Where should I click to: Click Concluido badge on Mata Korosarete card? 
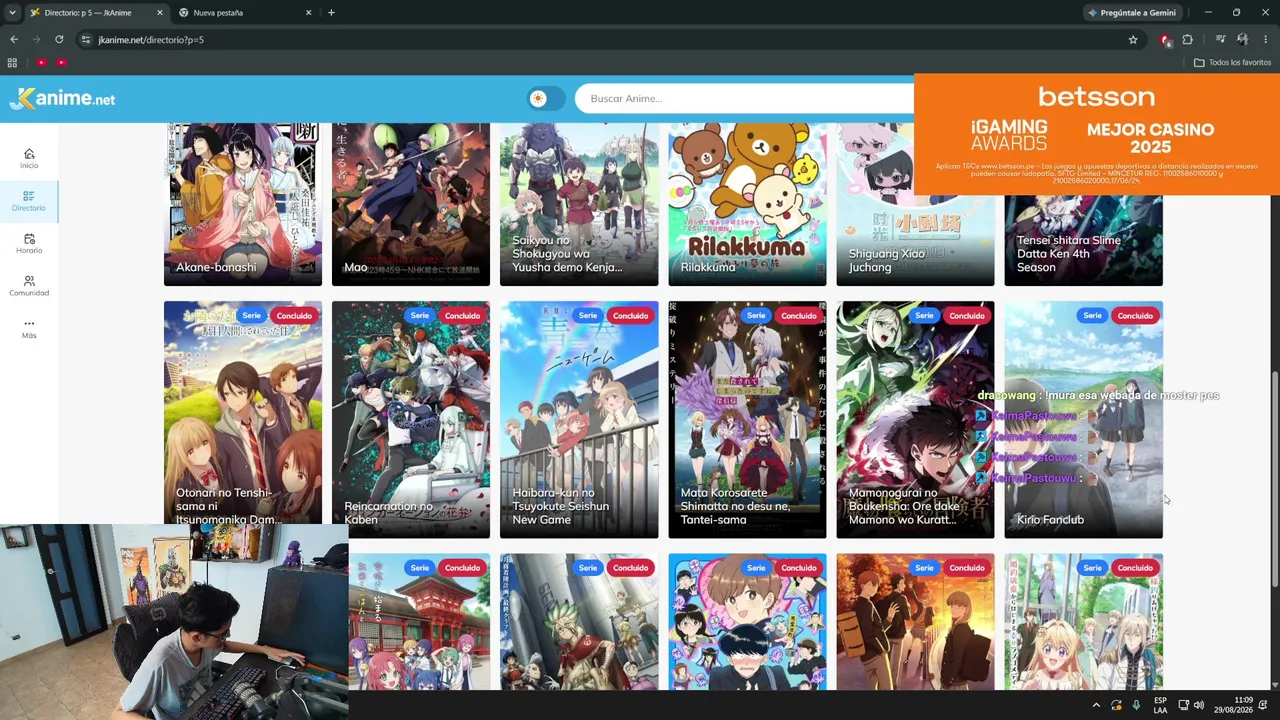coord(798,316)
